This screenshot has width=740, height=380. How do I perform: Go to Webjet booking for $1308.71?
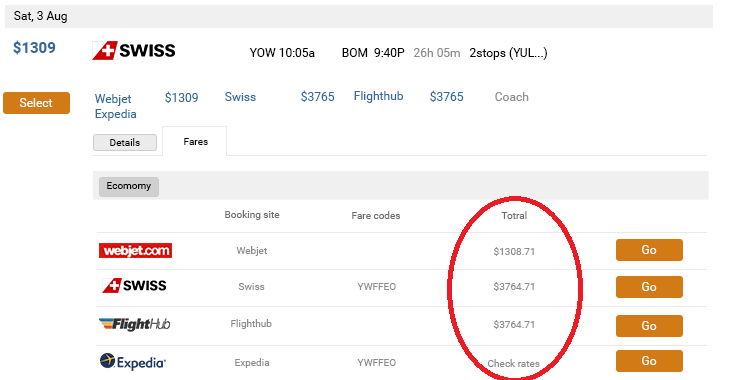pyautogui.click(x=649, y=250)
